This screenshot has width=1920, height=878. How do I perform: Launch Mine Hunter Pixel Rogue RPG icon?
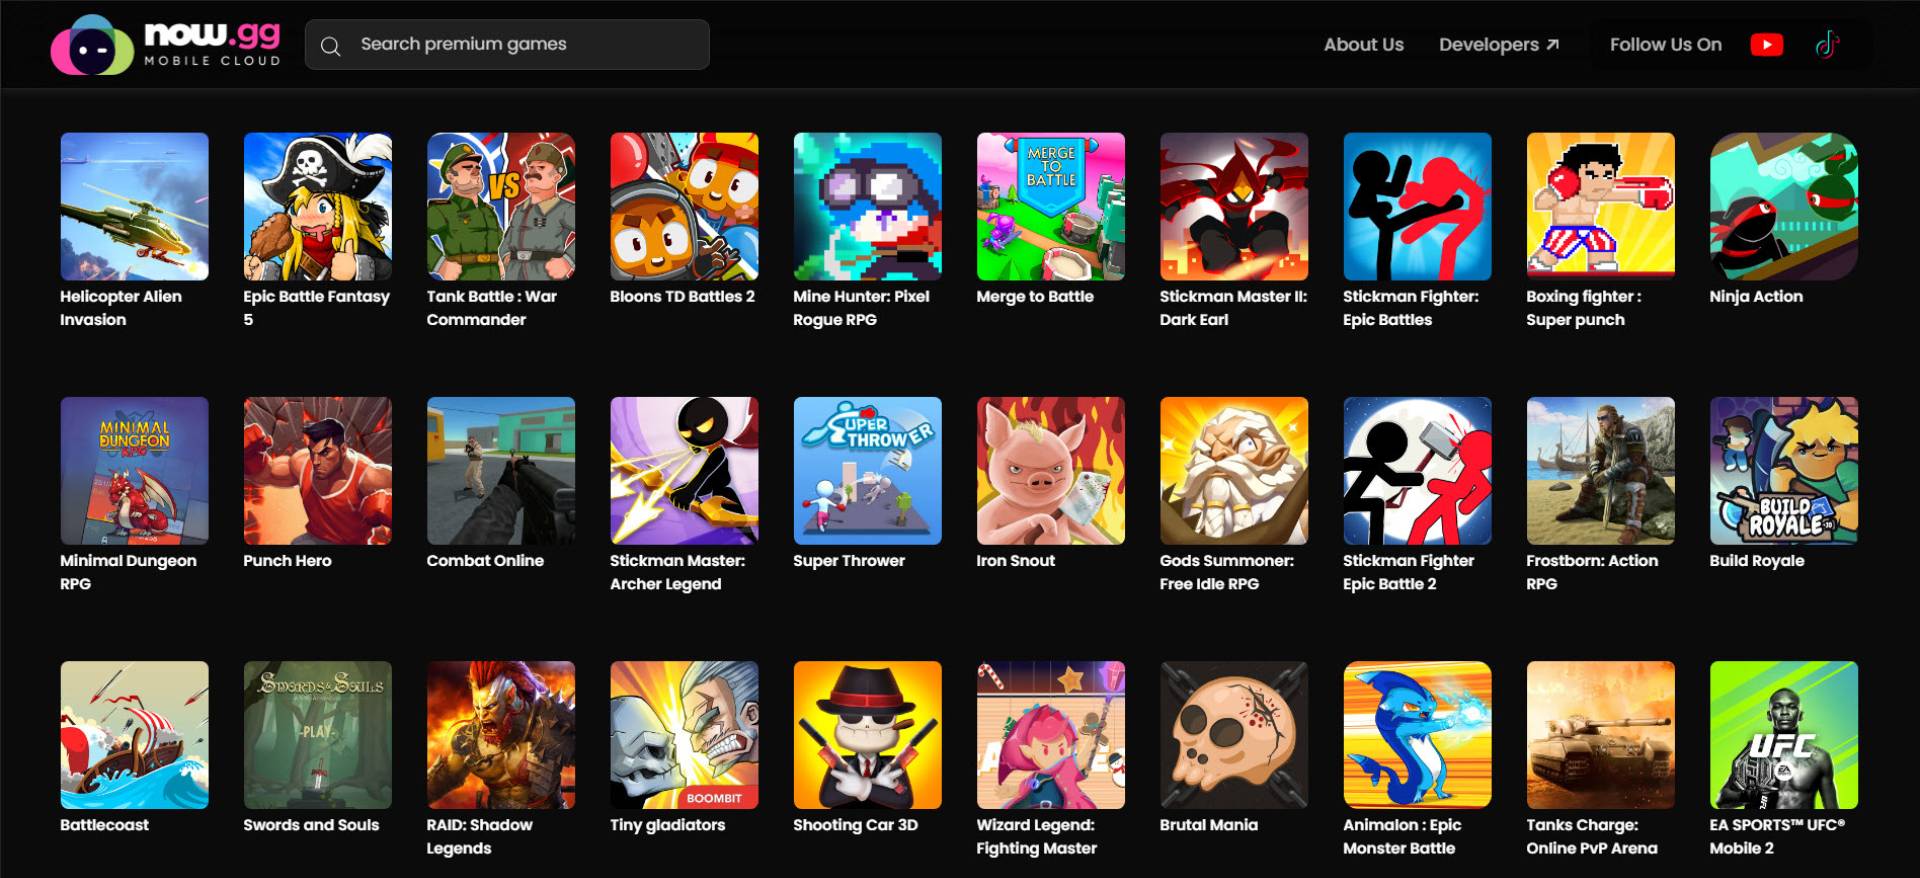click(868, 207)
